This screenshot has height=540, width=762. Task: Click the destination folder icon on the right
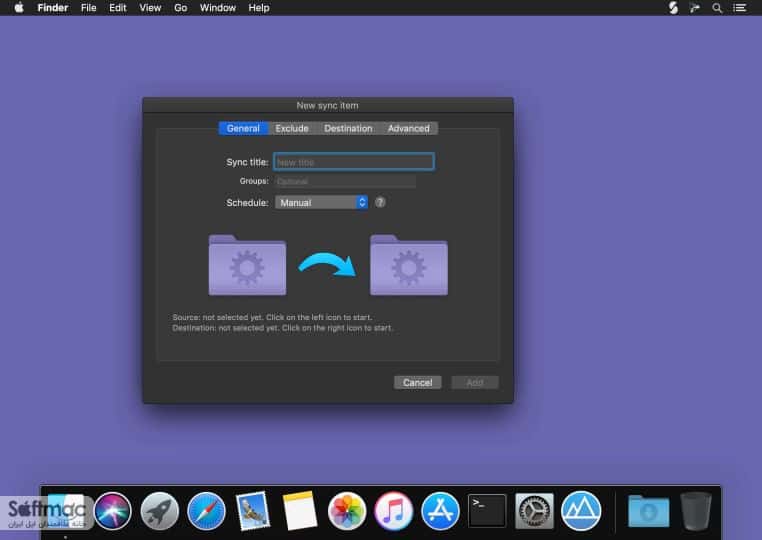[409, 265]
